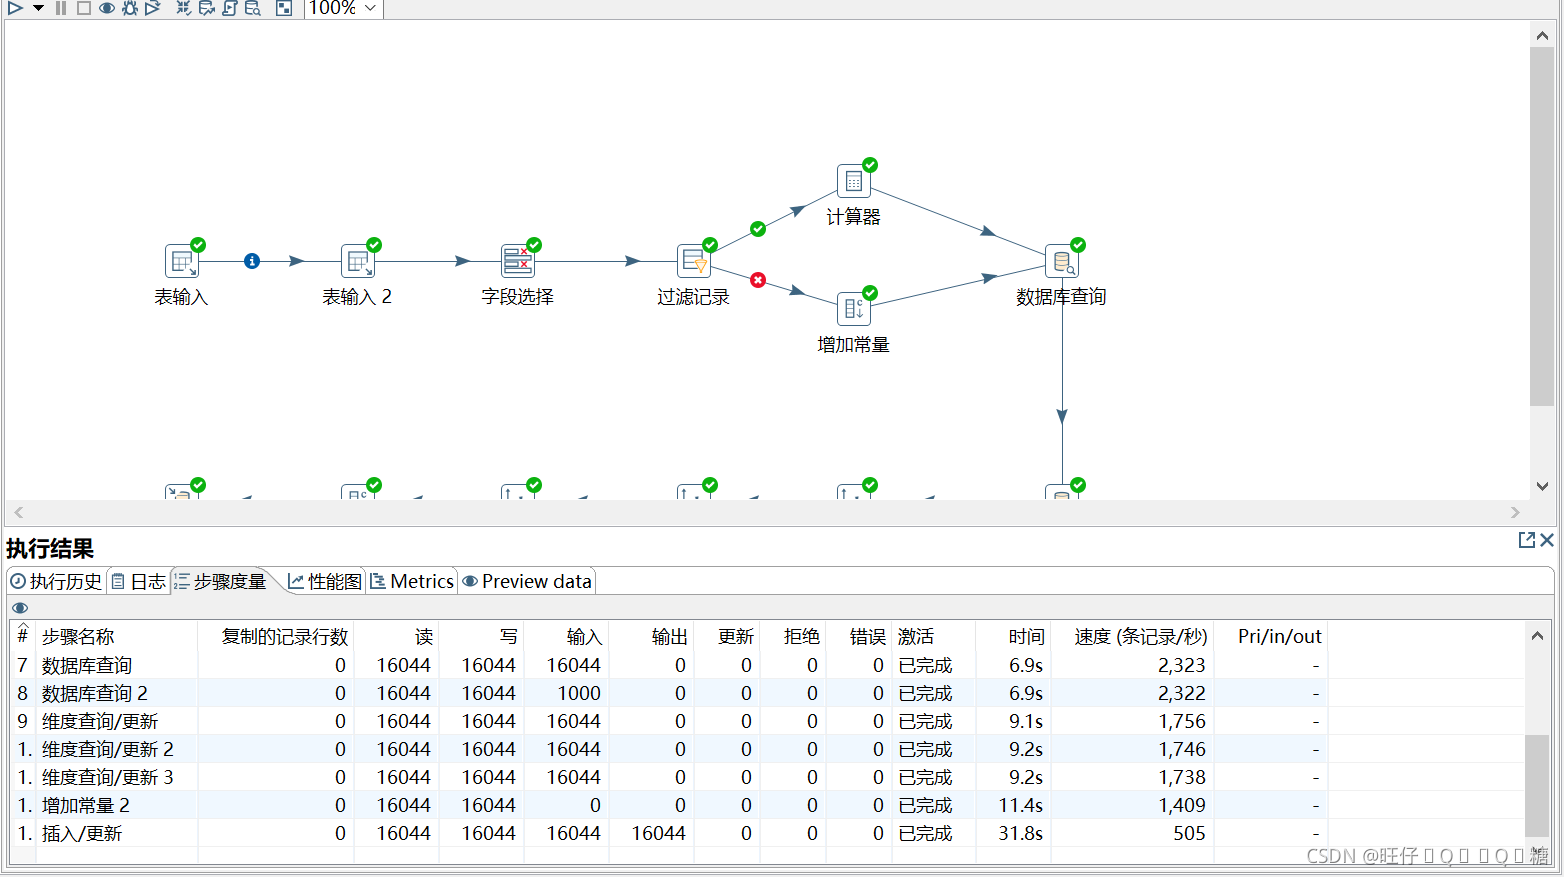
Task: Stop the transformation with the square icon
Action: tap(84, 8)
